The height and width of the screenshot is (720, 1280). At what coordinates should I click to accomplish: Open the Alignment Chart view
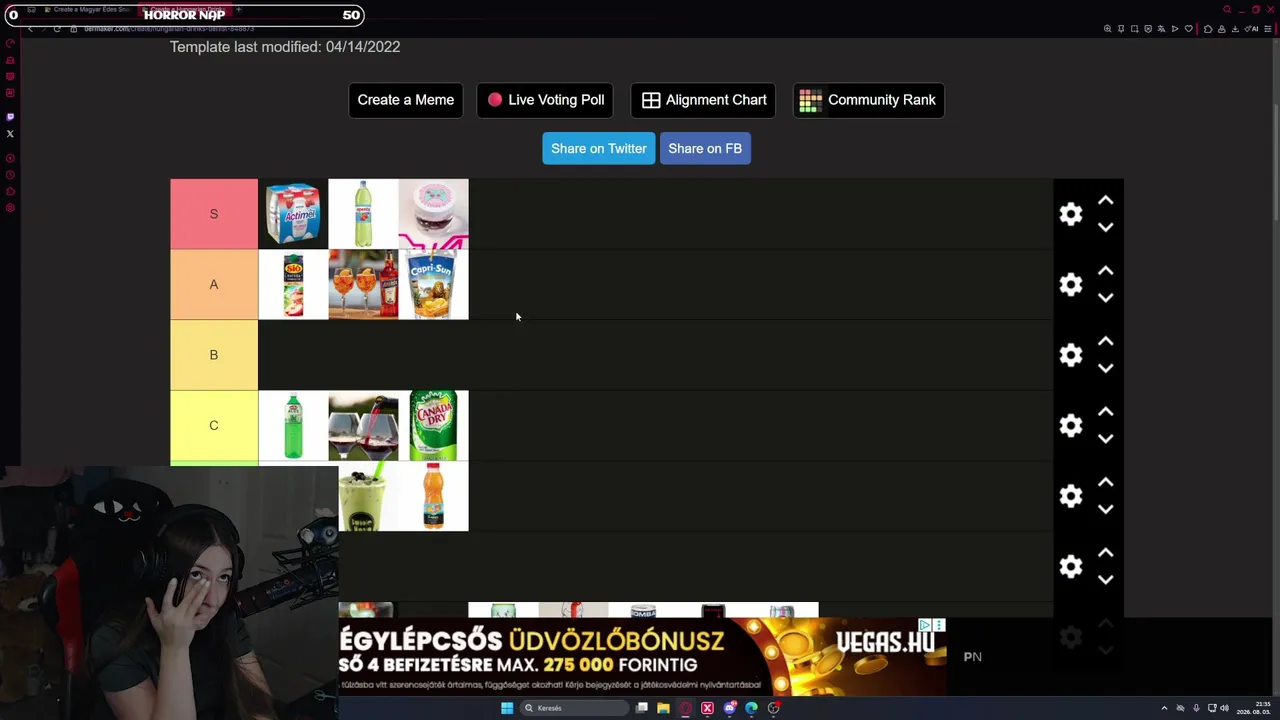point(704,100)
